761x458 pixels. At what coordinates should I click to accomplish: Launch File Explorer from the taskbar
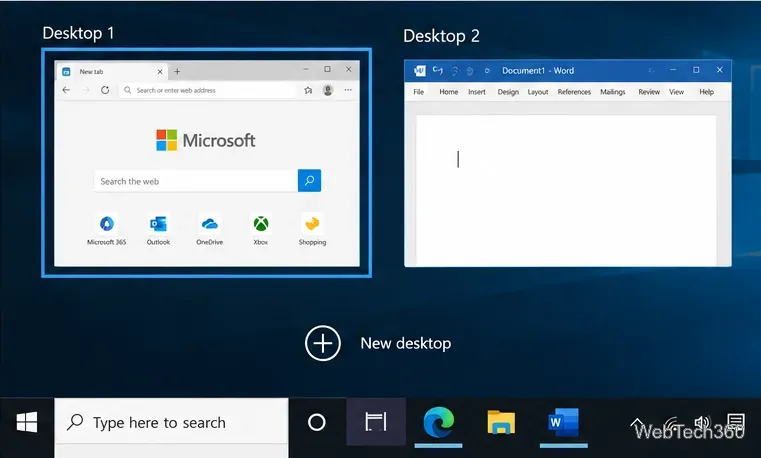[501, 422]
